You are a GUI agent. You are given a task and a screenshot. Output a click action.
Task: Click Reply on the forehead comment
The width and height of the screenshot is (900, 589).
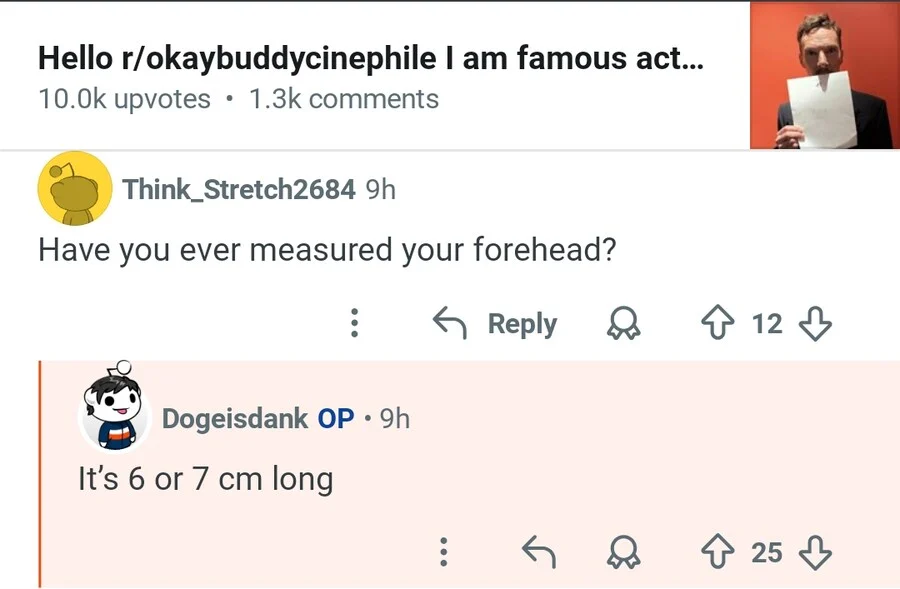[495, 323]
